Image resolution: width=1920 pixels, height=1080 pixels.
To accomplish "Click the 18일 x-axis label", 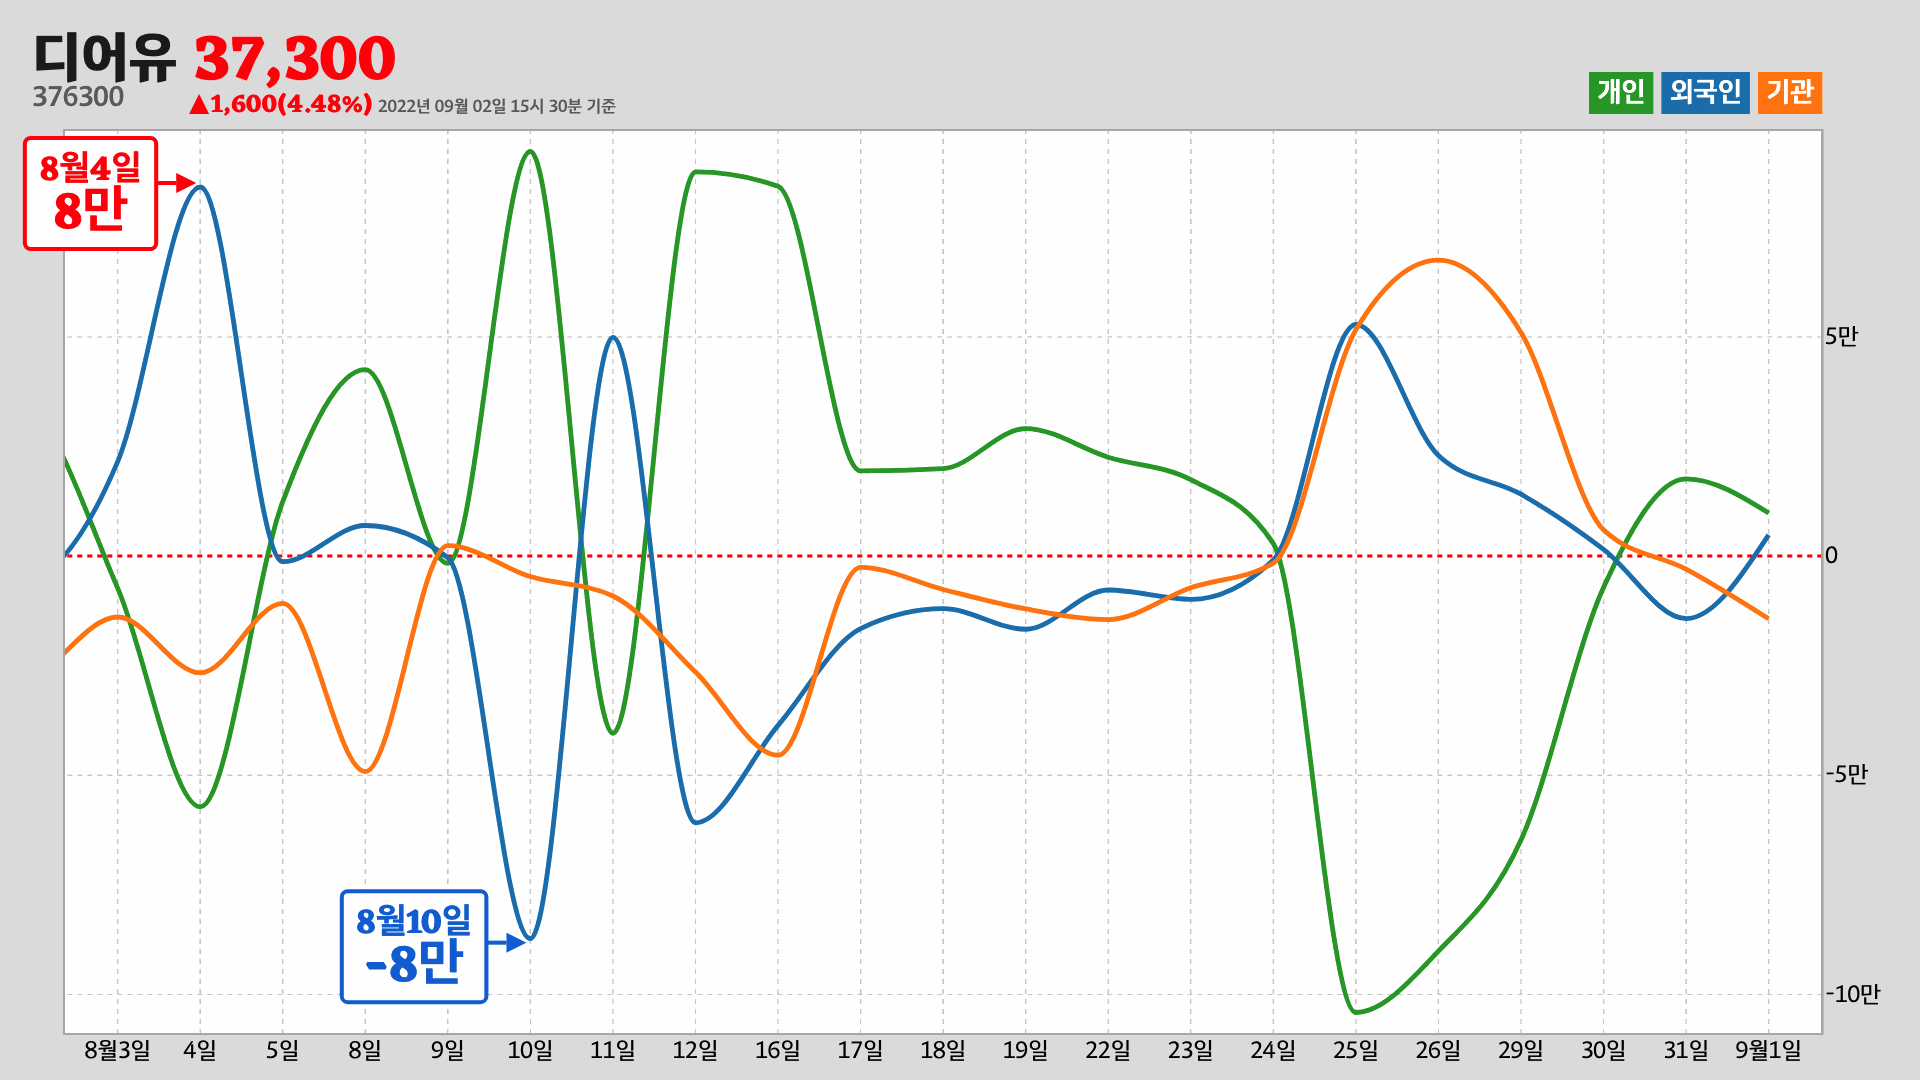I will [943, 1050].
